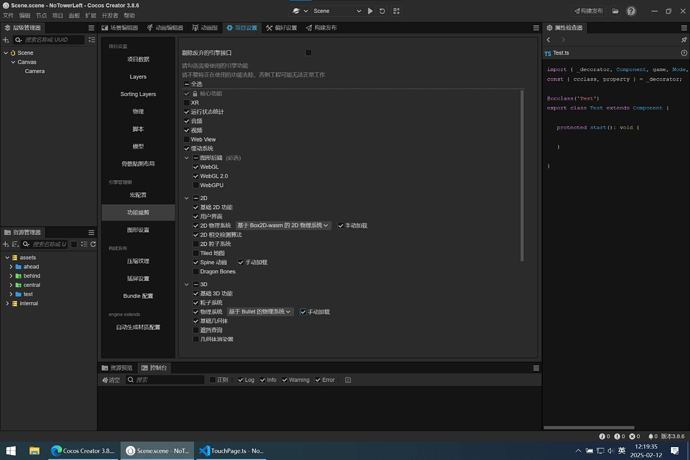Image resolution: width=690 pixels, height=460 pixels.
Task: Click the grid icon right of the refresh button
Action: click(396, 11)
